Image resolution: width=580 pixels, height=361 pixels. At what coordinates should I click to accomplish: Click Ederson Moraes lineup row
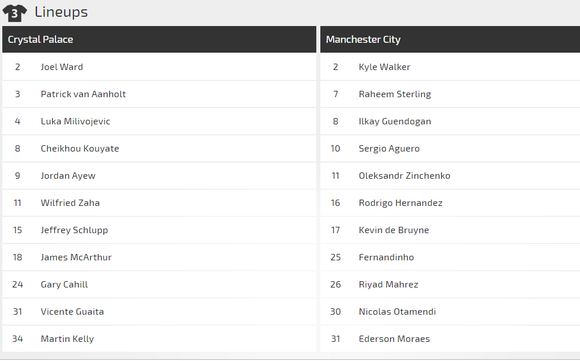click(450, 339)
